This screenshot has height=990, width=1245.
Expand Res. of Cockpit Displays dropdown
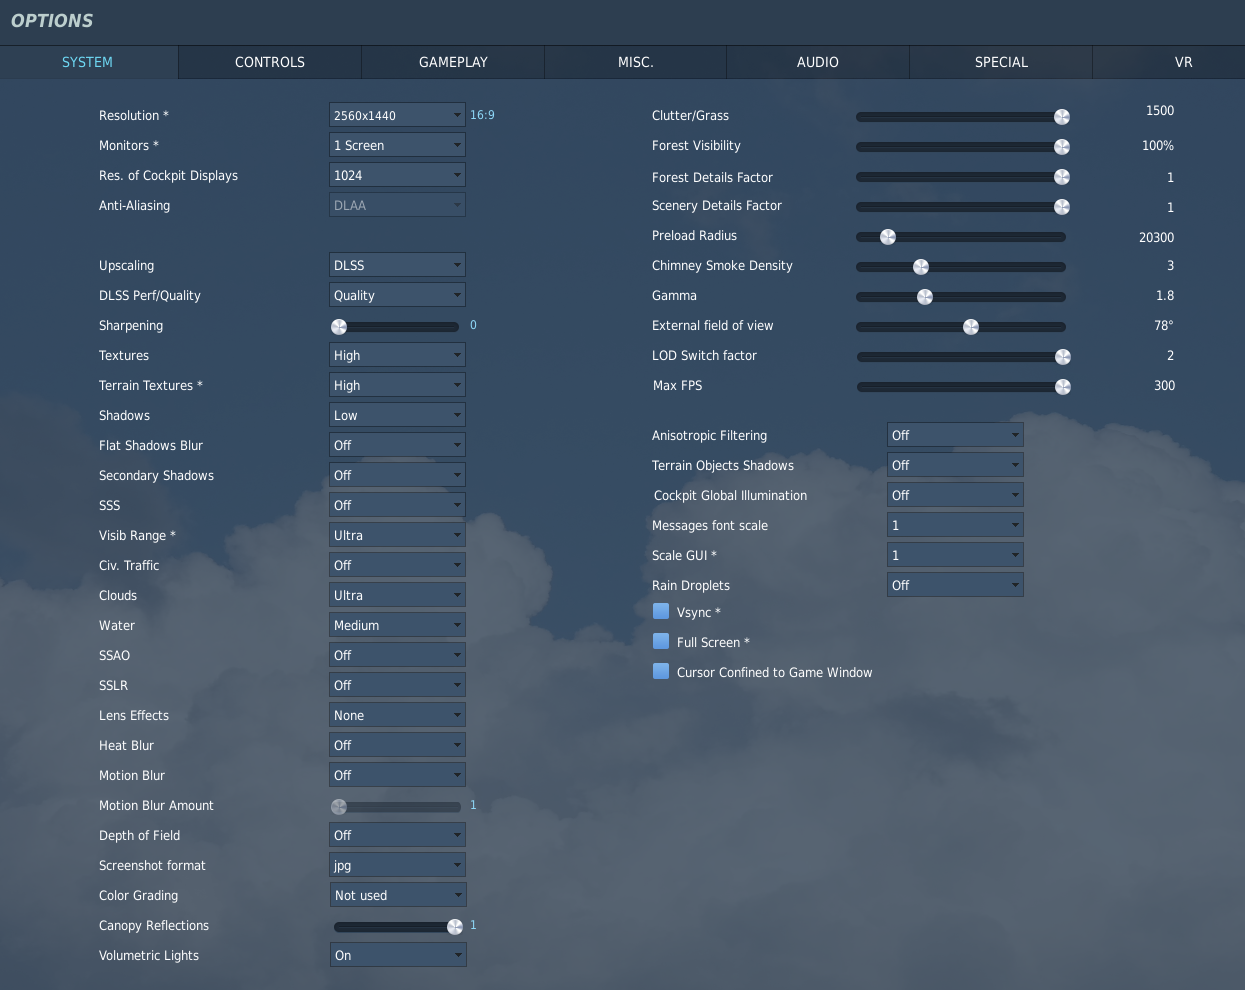click(x=398, y=175)
